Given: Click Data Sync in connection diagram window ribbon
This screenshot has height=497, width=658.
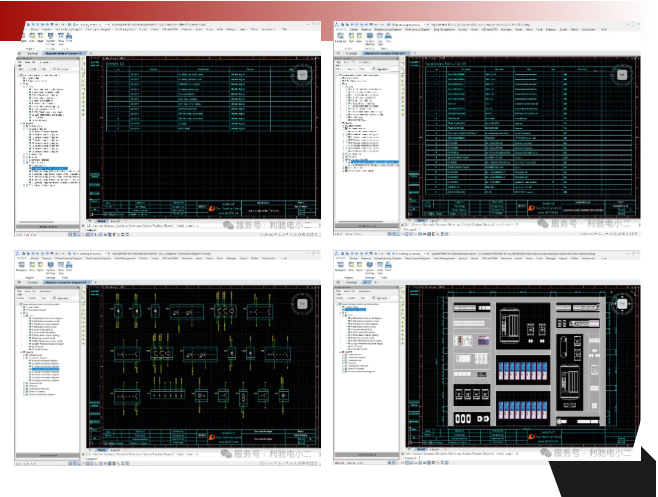Looking at the screenshot, I should [60, 267].
